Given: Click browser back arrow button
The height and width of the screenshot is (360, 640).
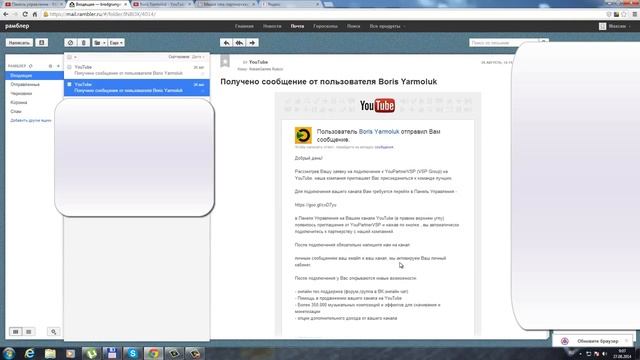Looking at the screenshot, I should [6, 14].
